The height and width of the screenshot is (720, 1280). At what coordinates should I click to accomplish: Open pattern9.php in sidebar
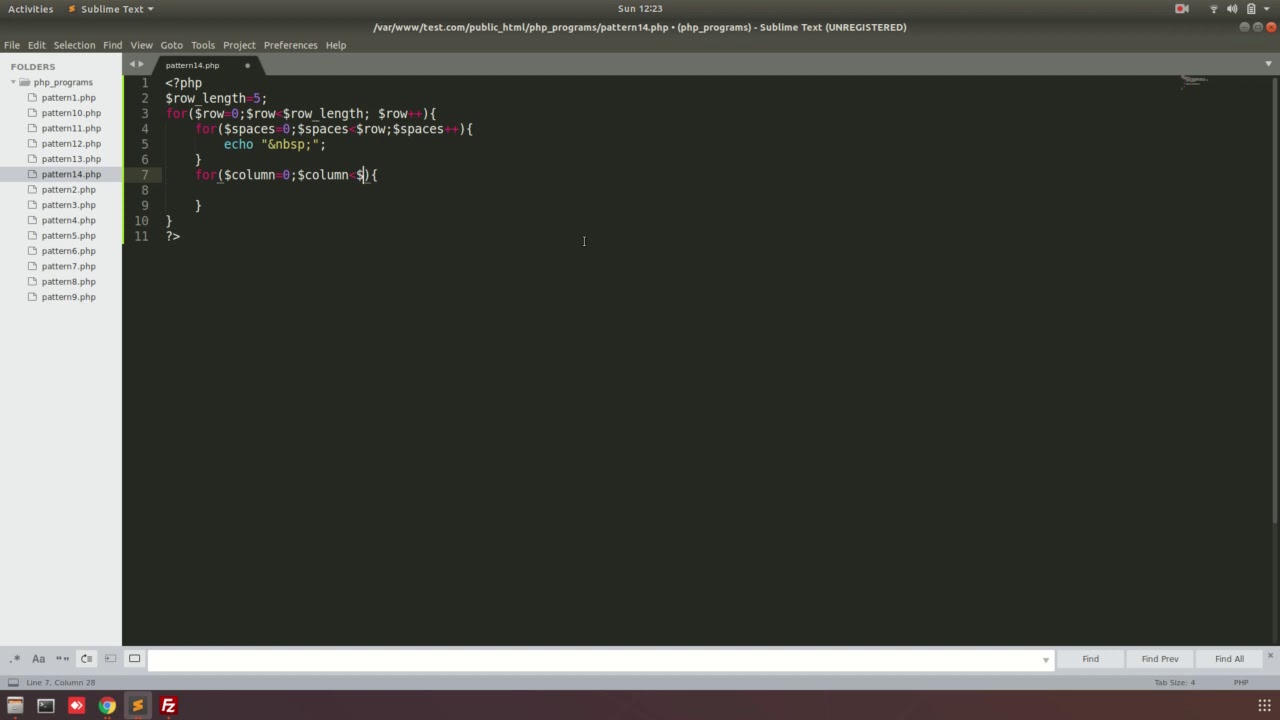pos(69,297)
